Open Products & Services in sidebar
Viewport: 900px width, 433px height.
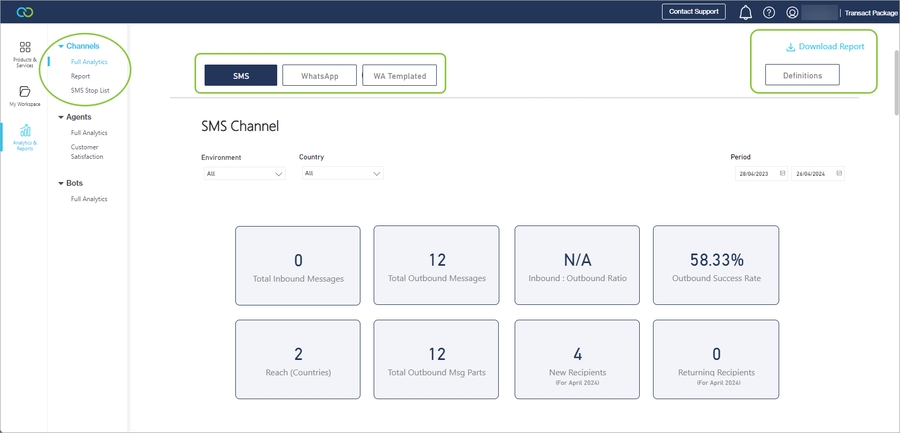[25, 53]
